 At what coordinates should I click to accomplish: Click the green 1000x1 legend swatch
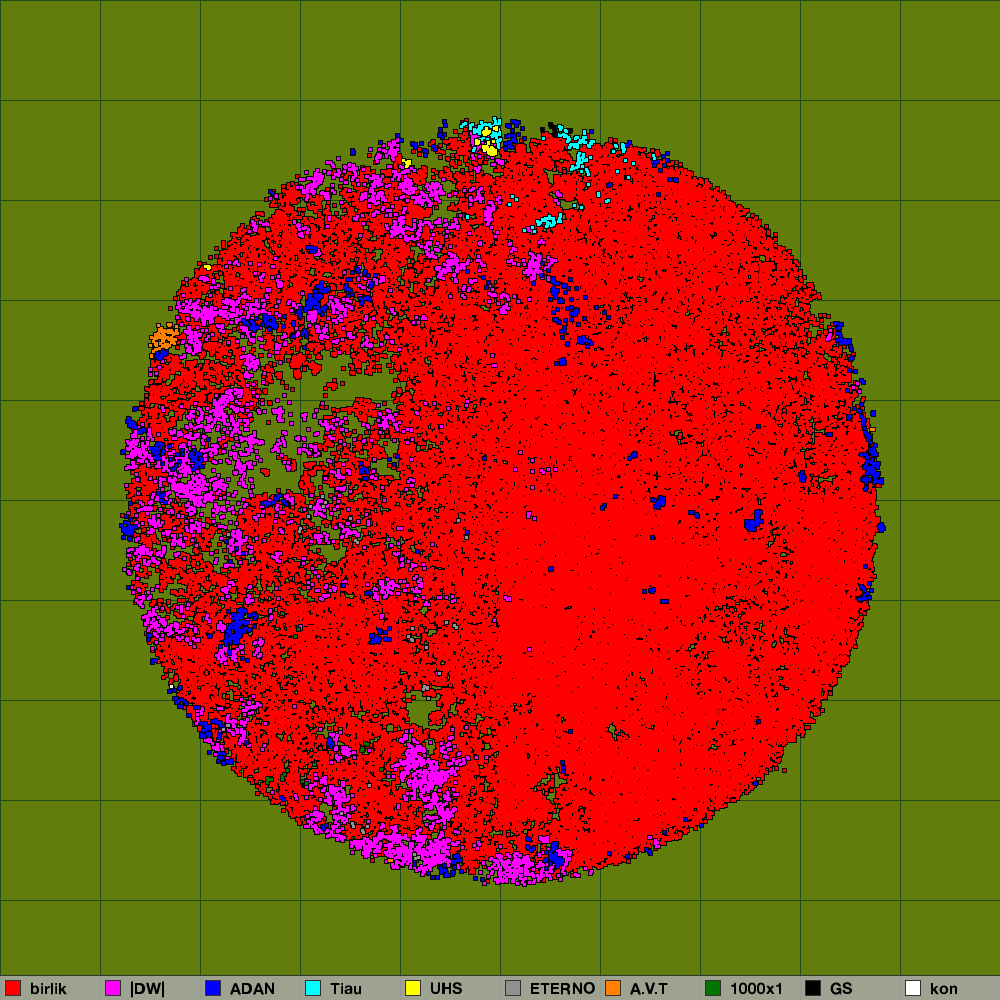[x=713, y=988]
